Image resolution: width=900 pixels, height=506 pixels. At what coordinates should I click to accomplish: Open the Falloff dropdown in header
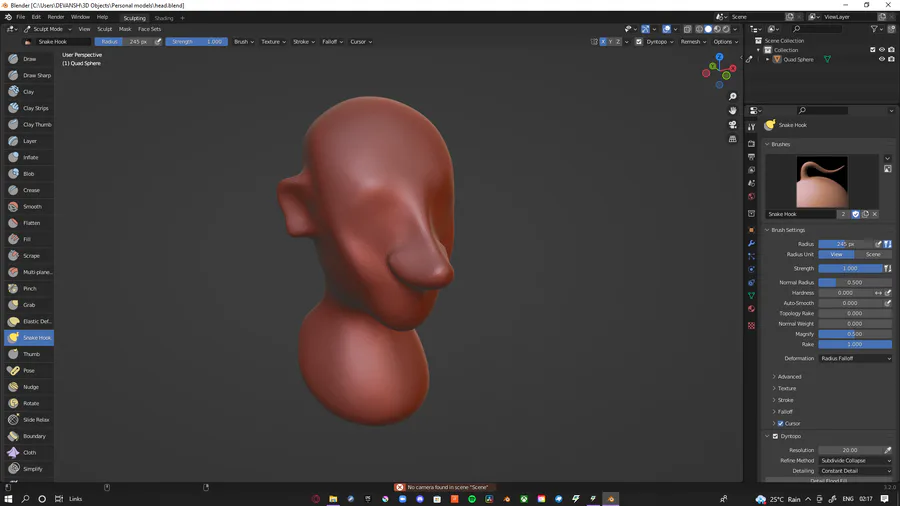[x=332, y=42]
